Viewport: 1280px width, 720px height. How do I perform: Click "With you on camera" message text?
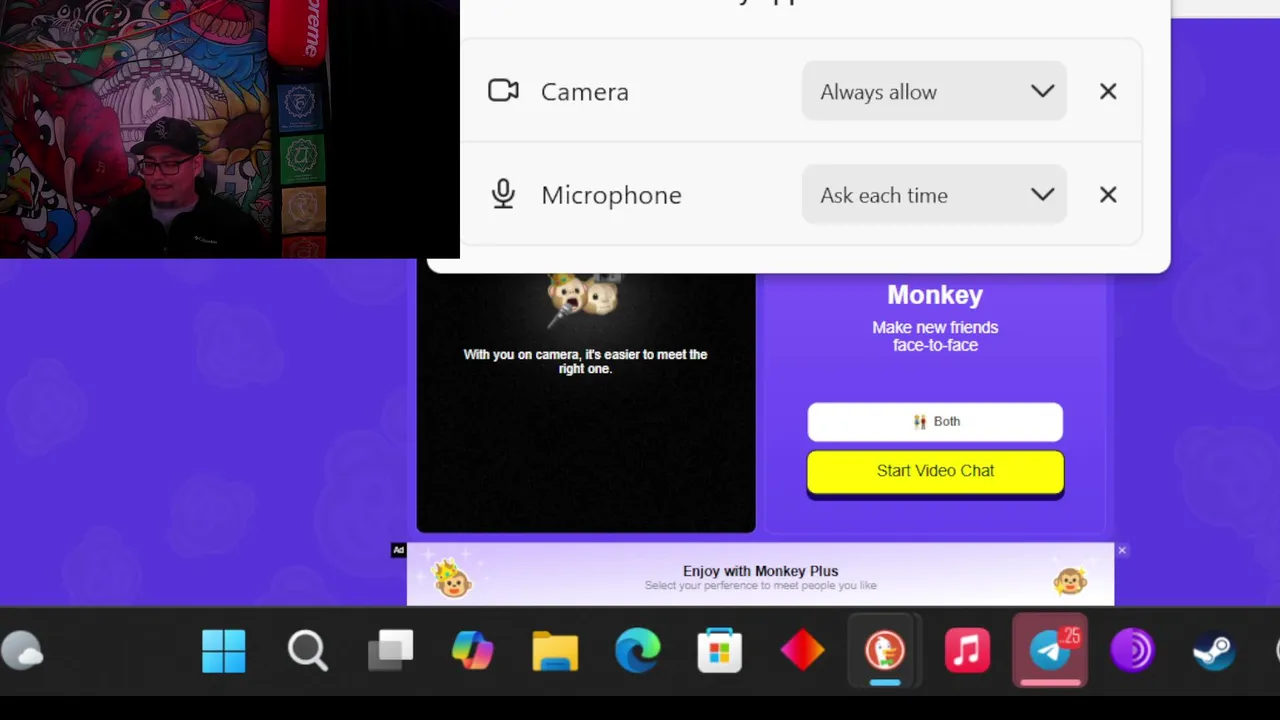tap(585, 361)
